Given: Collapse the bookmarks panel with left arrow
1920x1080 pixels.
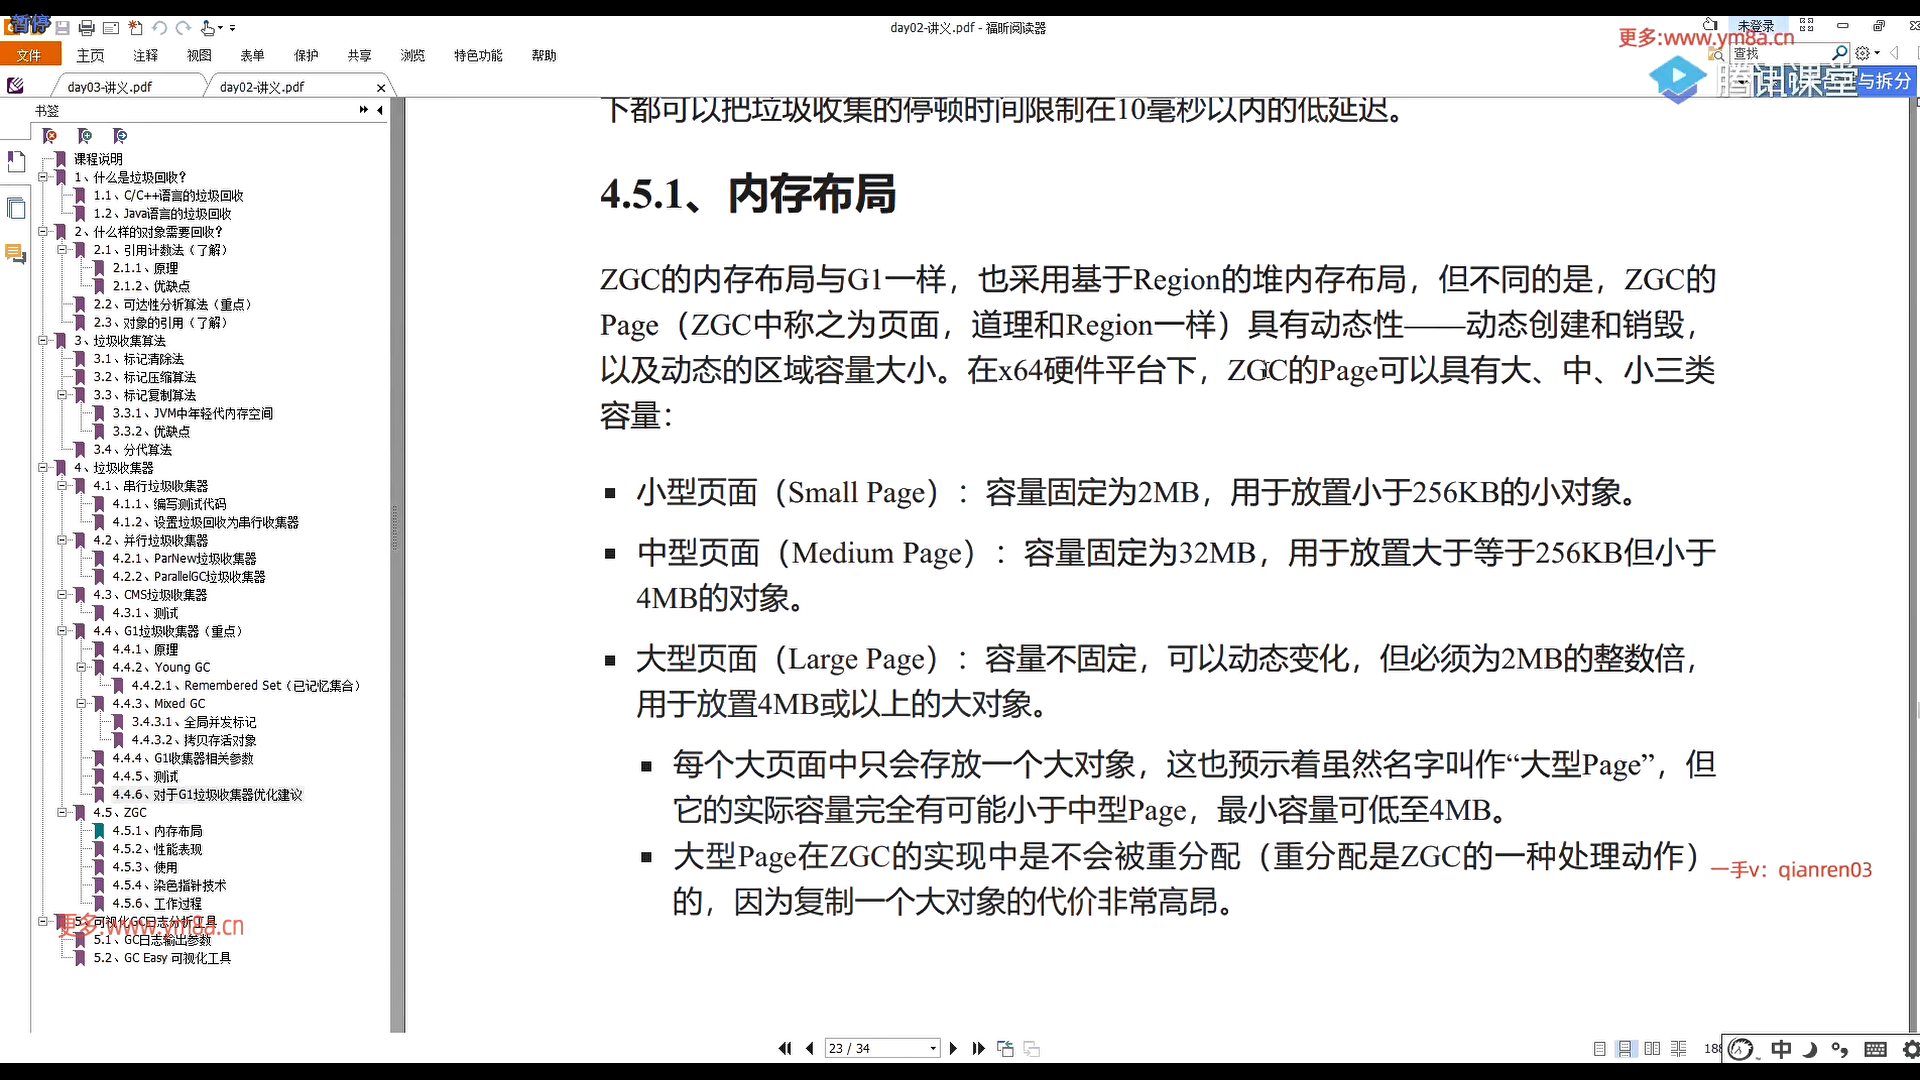Looking at the screenshot, I should [380, 110].
